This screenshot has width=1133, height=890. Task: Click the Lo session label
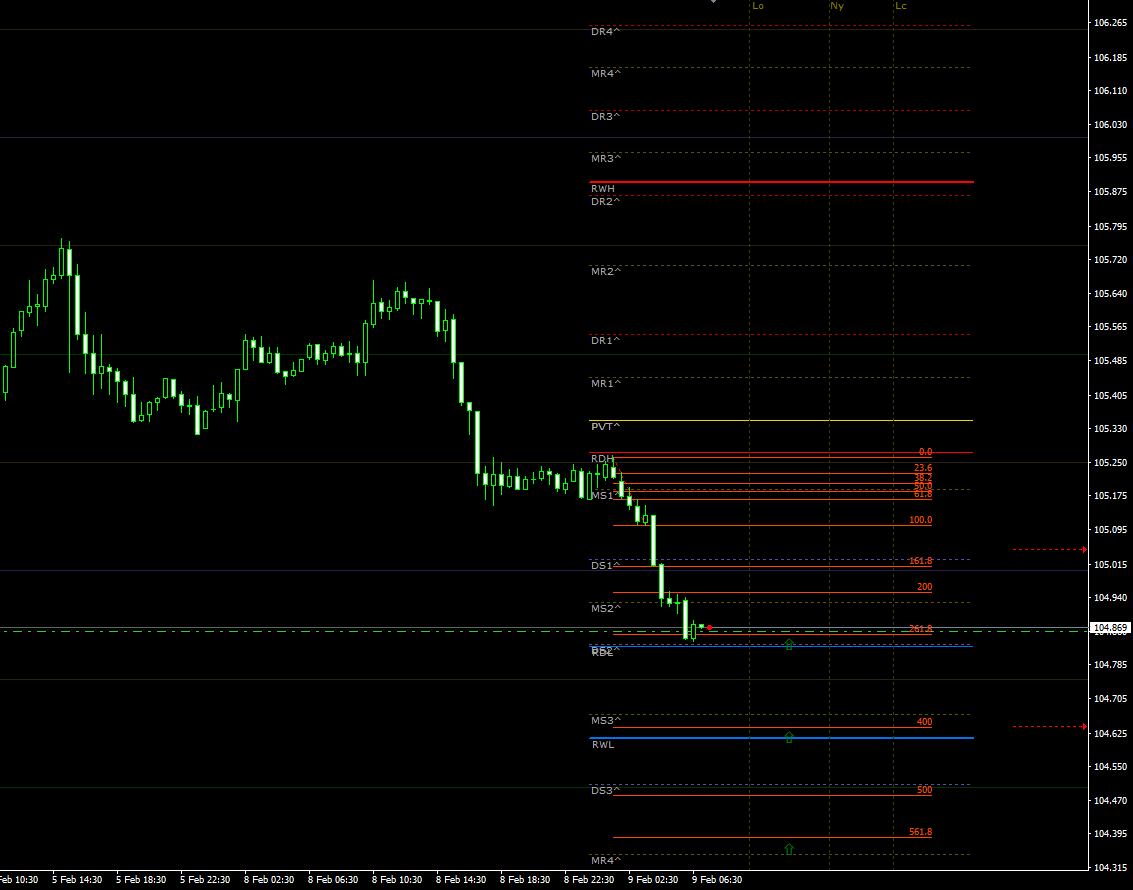click(x=759, y=6)
